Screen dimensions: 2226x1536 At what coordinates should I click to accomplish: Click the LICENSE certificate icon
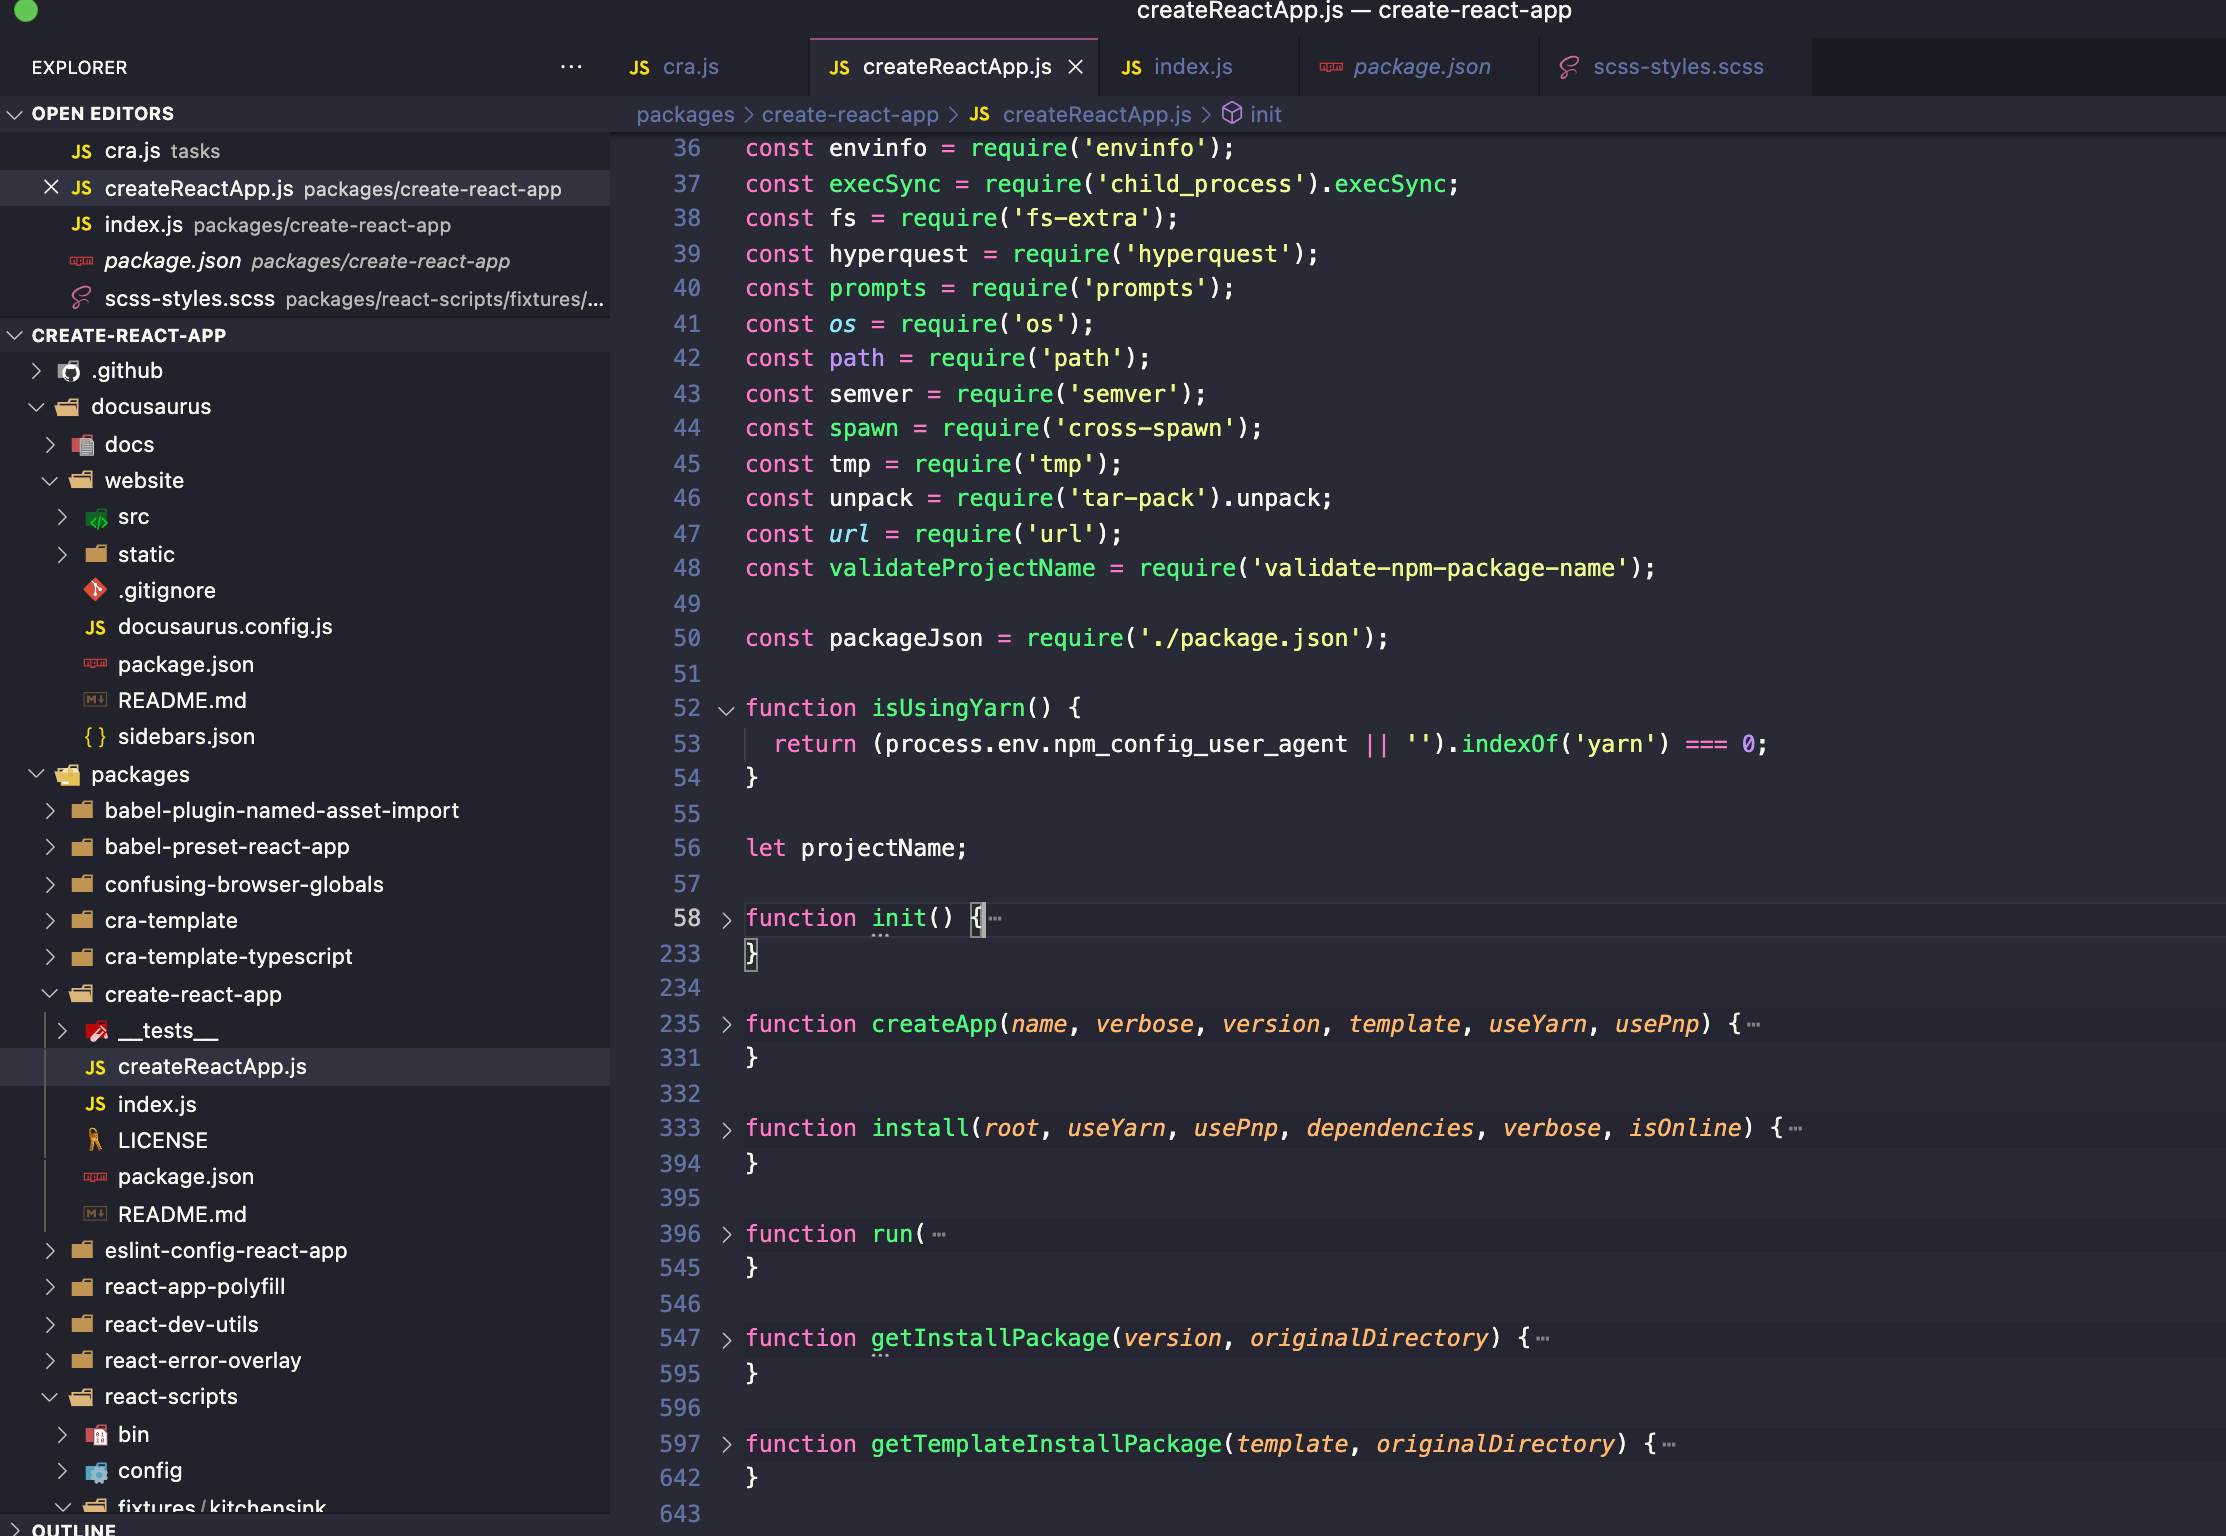tap(95, 1140)
